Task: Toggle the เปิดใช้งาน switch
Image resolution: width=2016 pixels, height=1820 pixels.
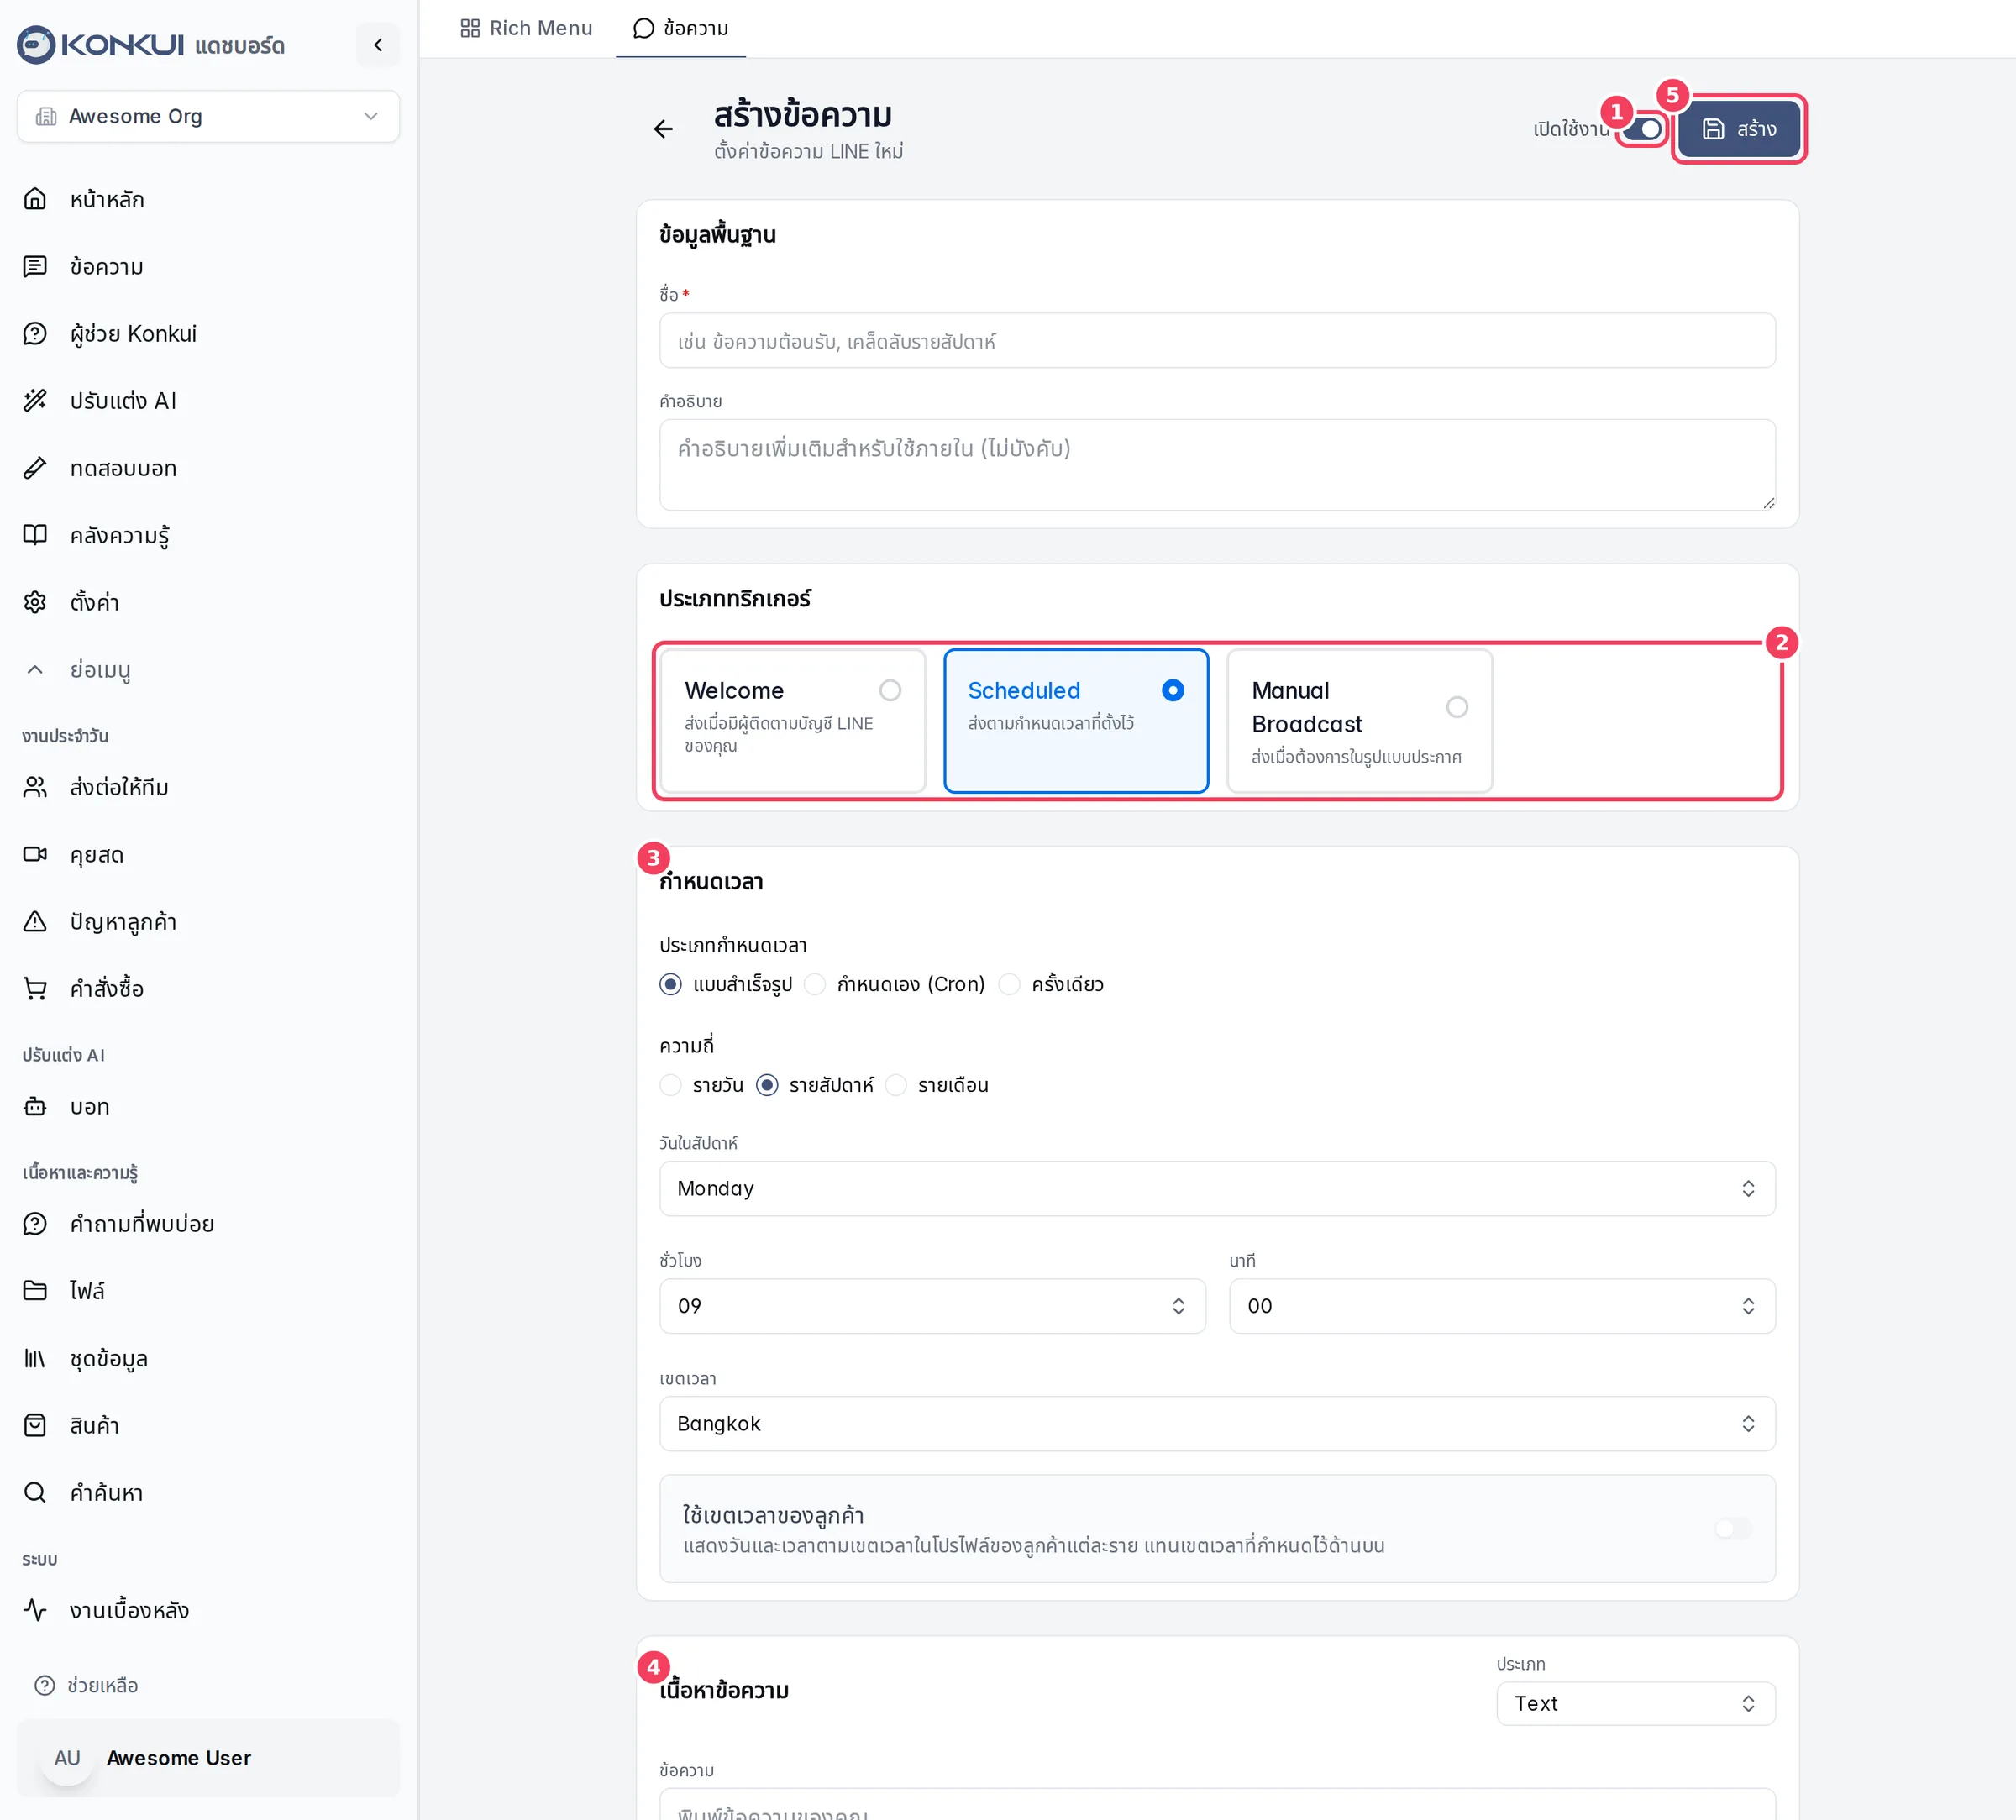Action: [x=1642, y=129]
